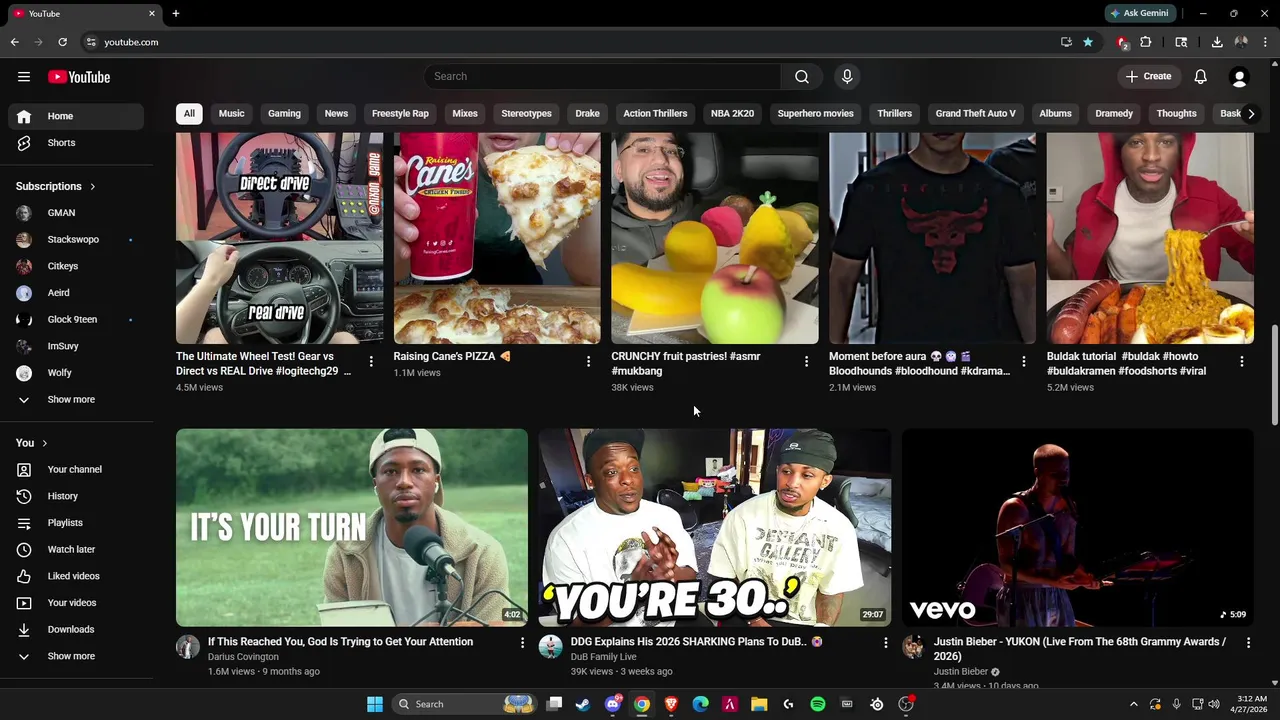Open the Windows taskbar Search box
Screen dimensions: 1280x720
point(465,704)
